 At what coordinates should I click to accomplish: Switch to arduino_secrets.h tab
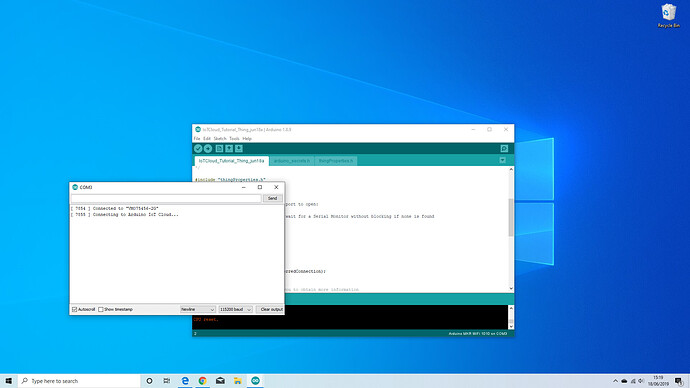292,161
